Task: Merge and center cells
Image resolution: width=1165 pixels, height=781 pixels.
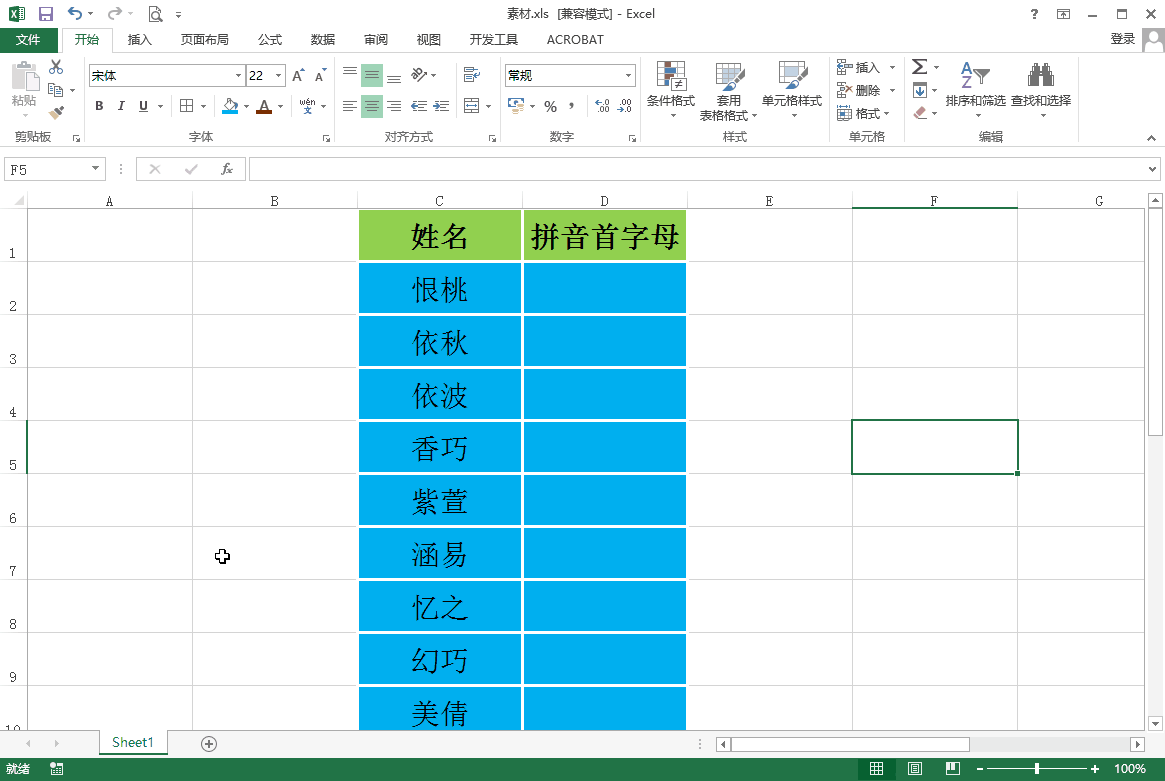Action: point(472,106)
